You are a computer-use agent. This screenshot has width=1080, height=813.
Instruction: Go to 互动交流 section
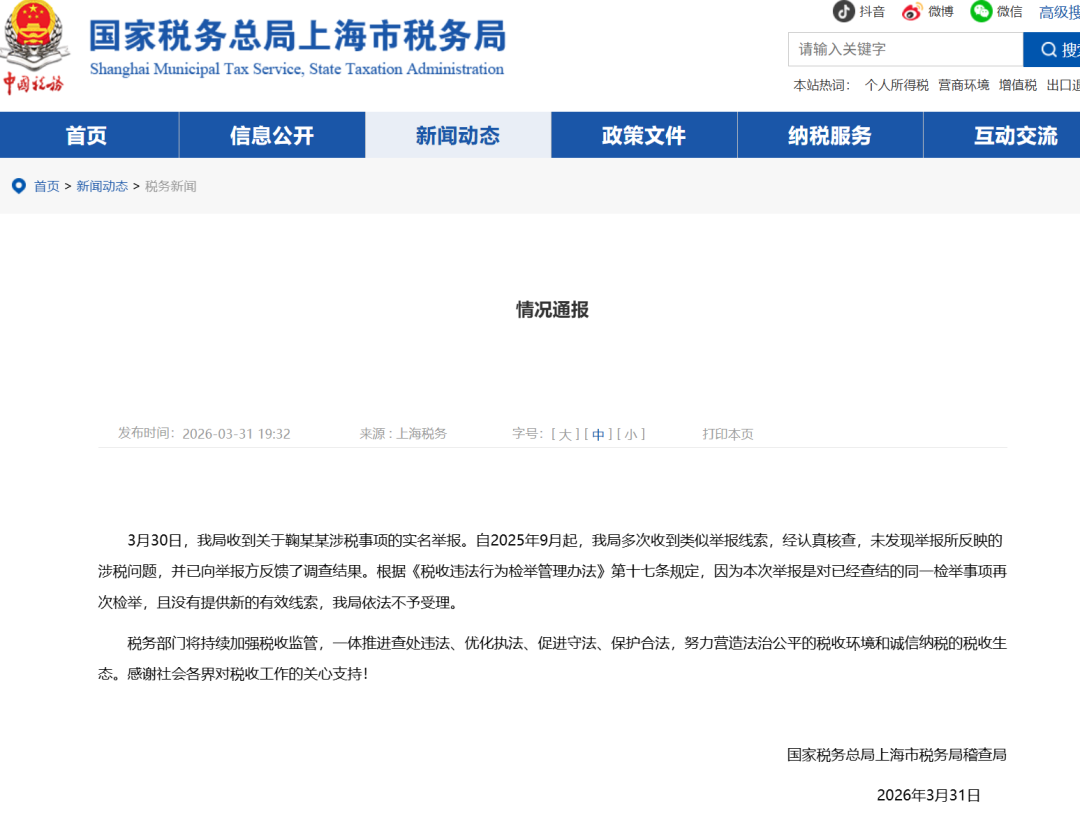coord(1015,136)
